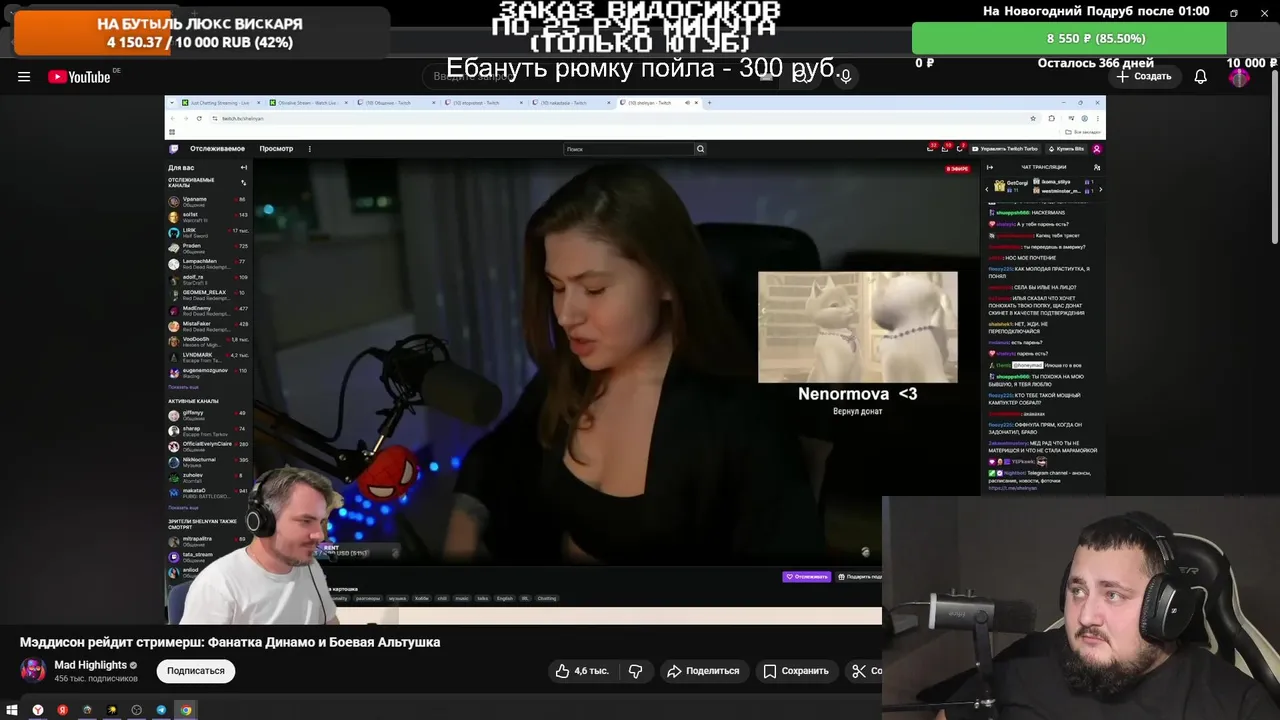Click the YouTube voice search microphone

(846, 77)
